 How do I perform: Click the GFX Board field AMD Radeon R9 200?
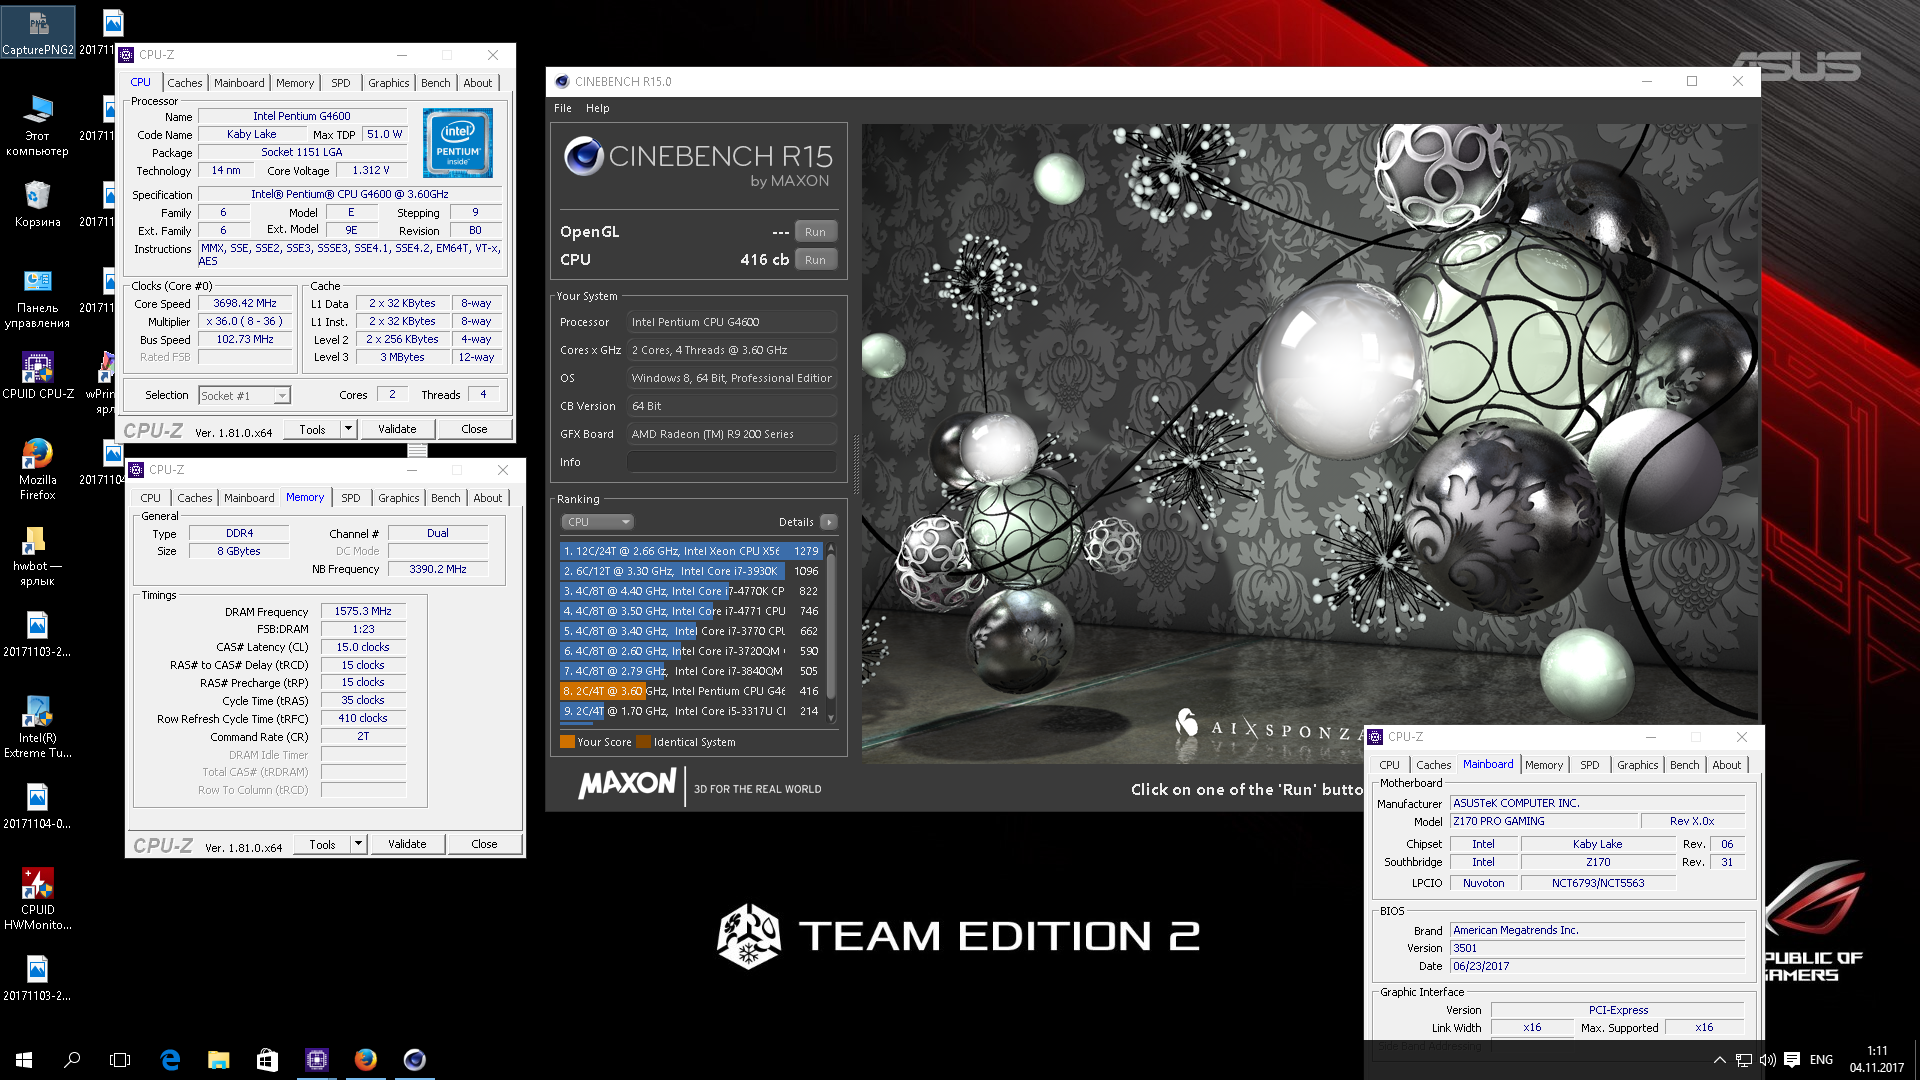pyautogui.click(x=732, y=434)
